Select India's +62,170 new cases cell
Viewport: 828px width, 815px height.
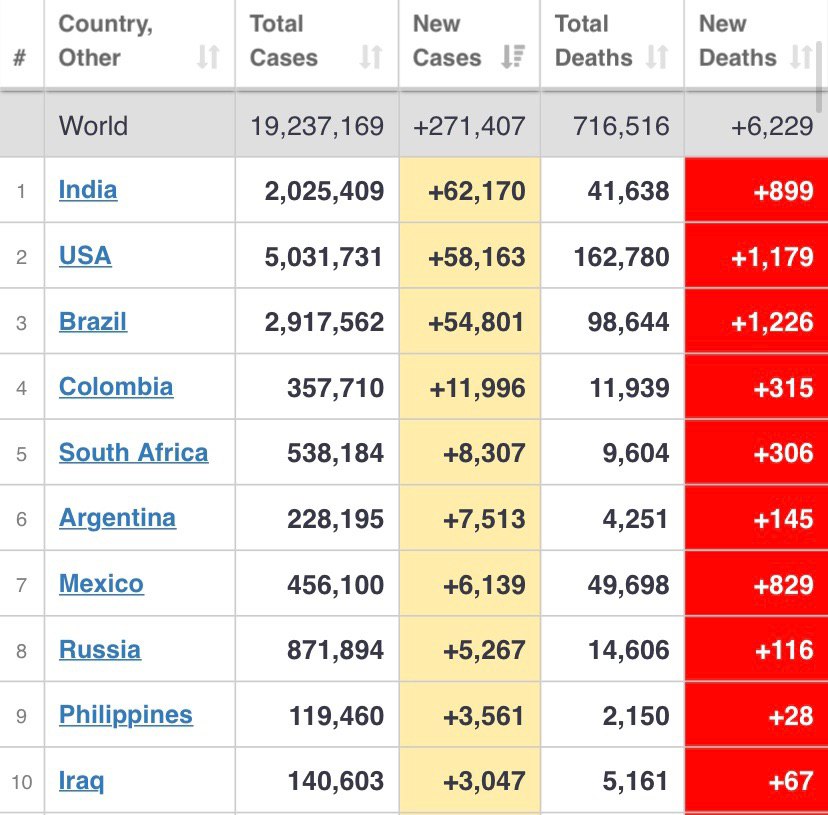470,190
